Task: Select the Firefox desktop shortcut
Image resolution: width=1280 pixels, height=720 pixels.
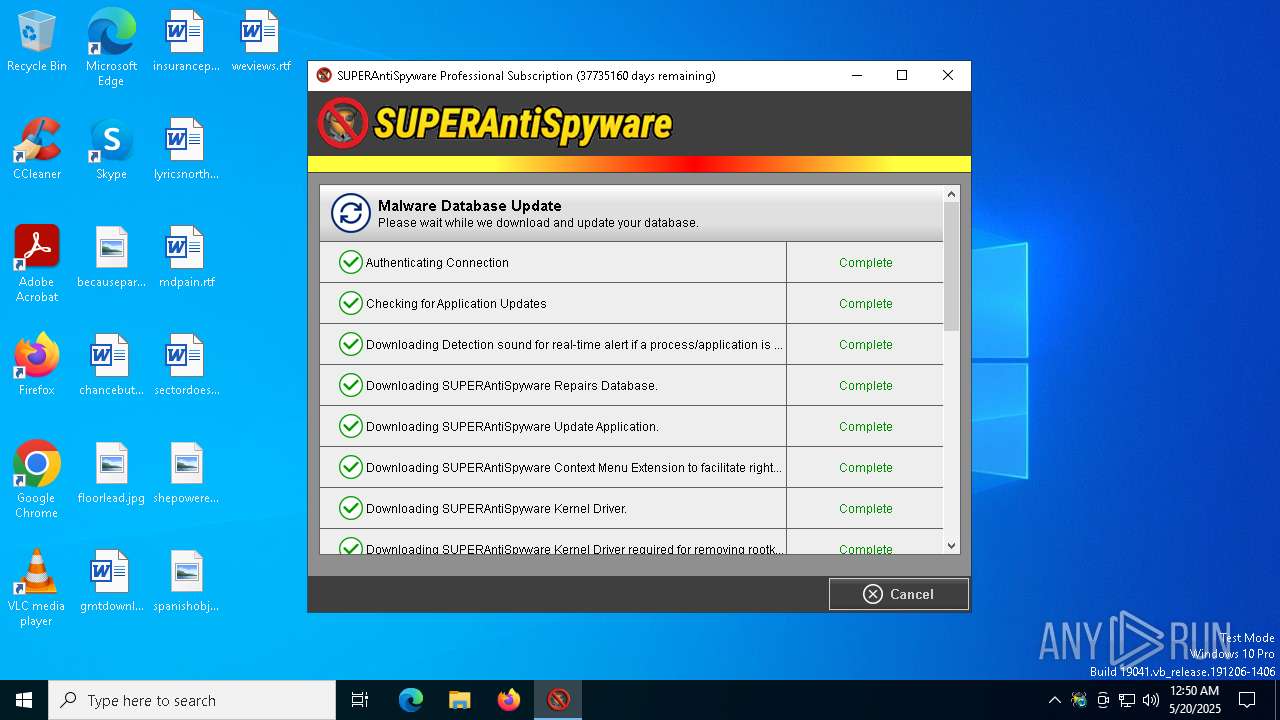Action: pyautogui.click(x=37, y=365)
